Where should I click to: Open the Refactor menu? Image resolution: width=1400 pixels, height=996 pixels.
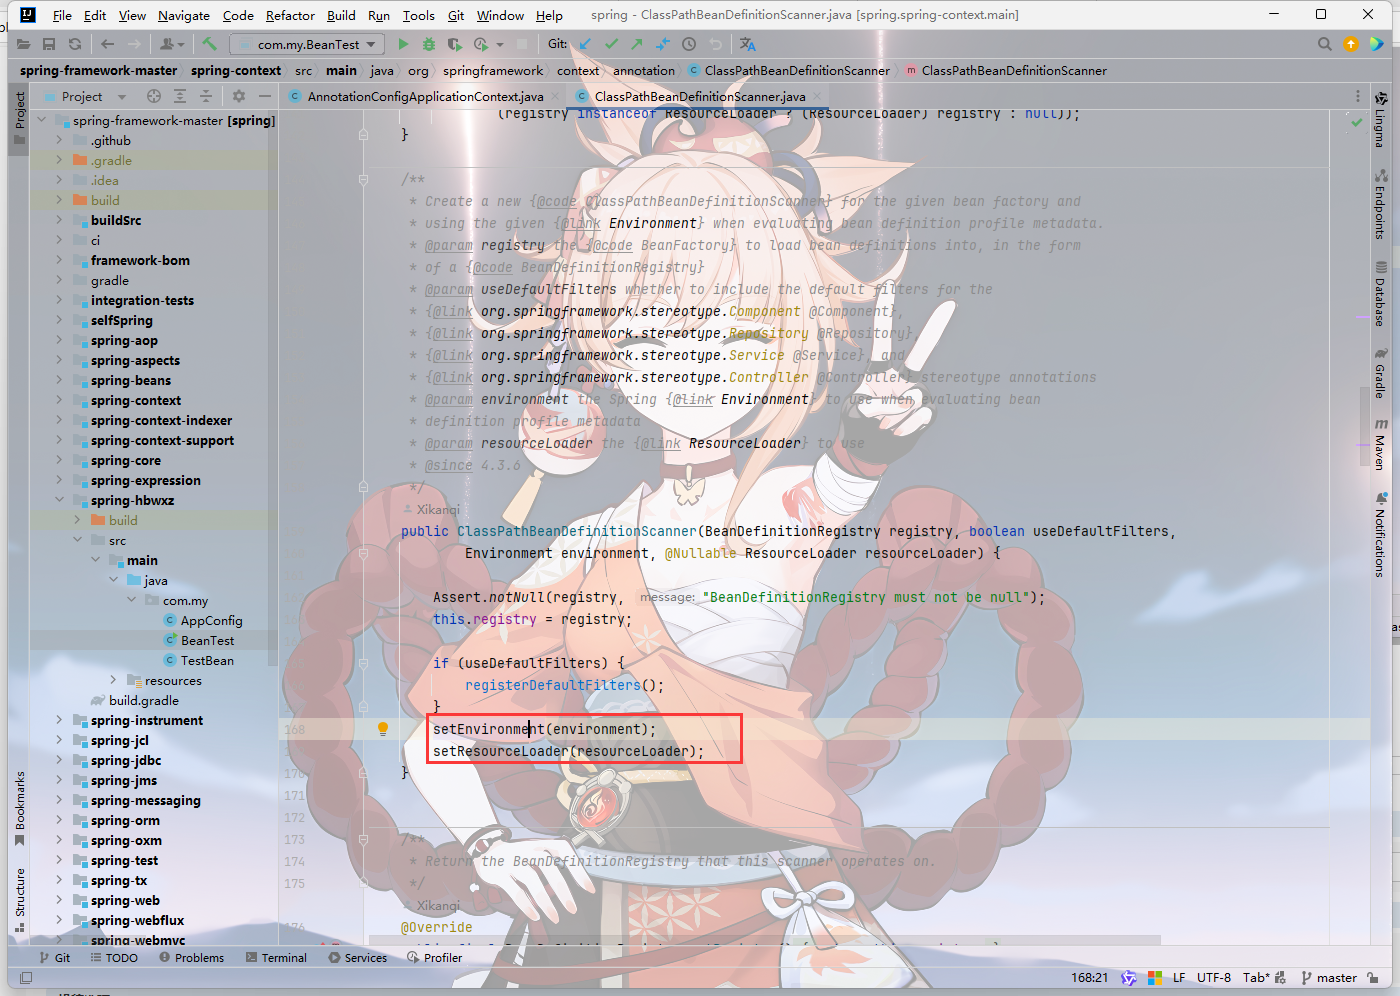pos(290,15)
